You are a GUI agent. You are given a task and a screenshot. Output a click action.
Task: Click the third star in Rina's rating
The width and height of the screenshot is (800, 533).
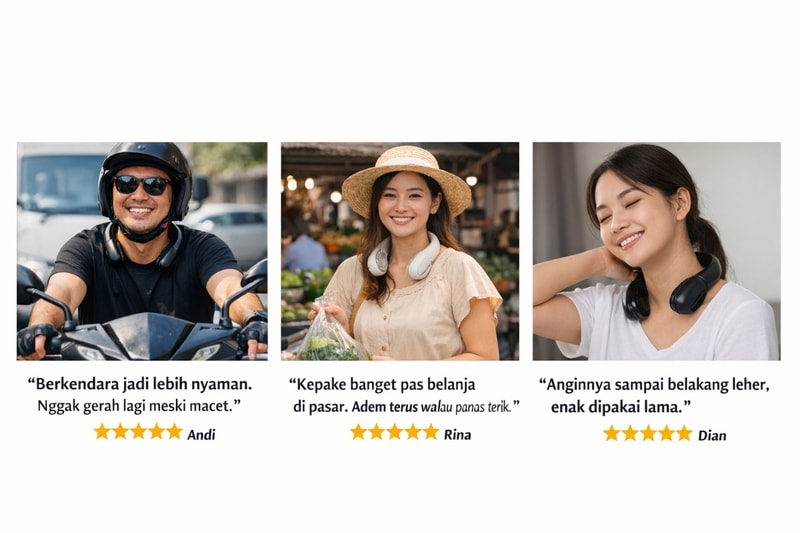point(395,432)
